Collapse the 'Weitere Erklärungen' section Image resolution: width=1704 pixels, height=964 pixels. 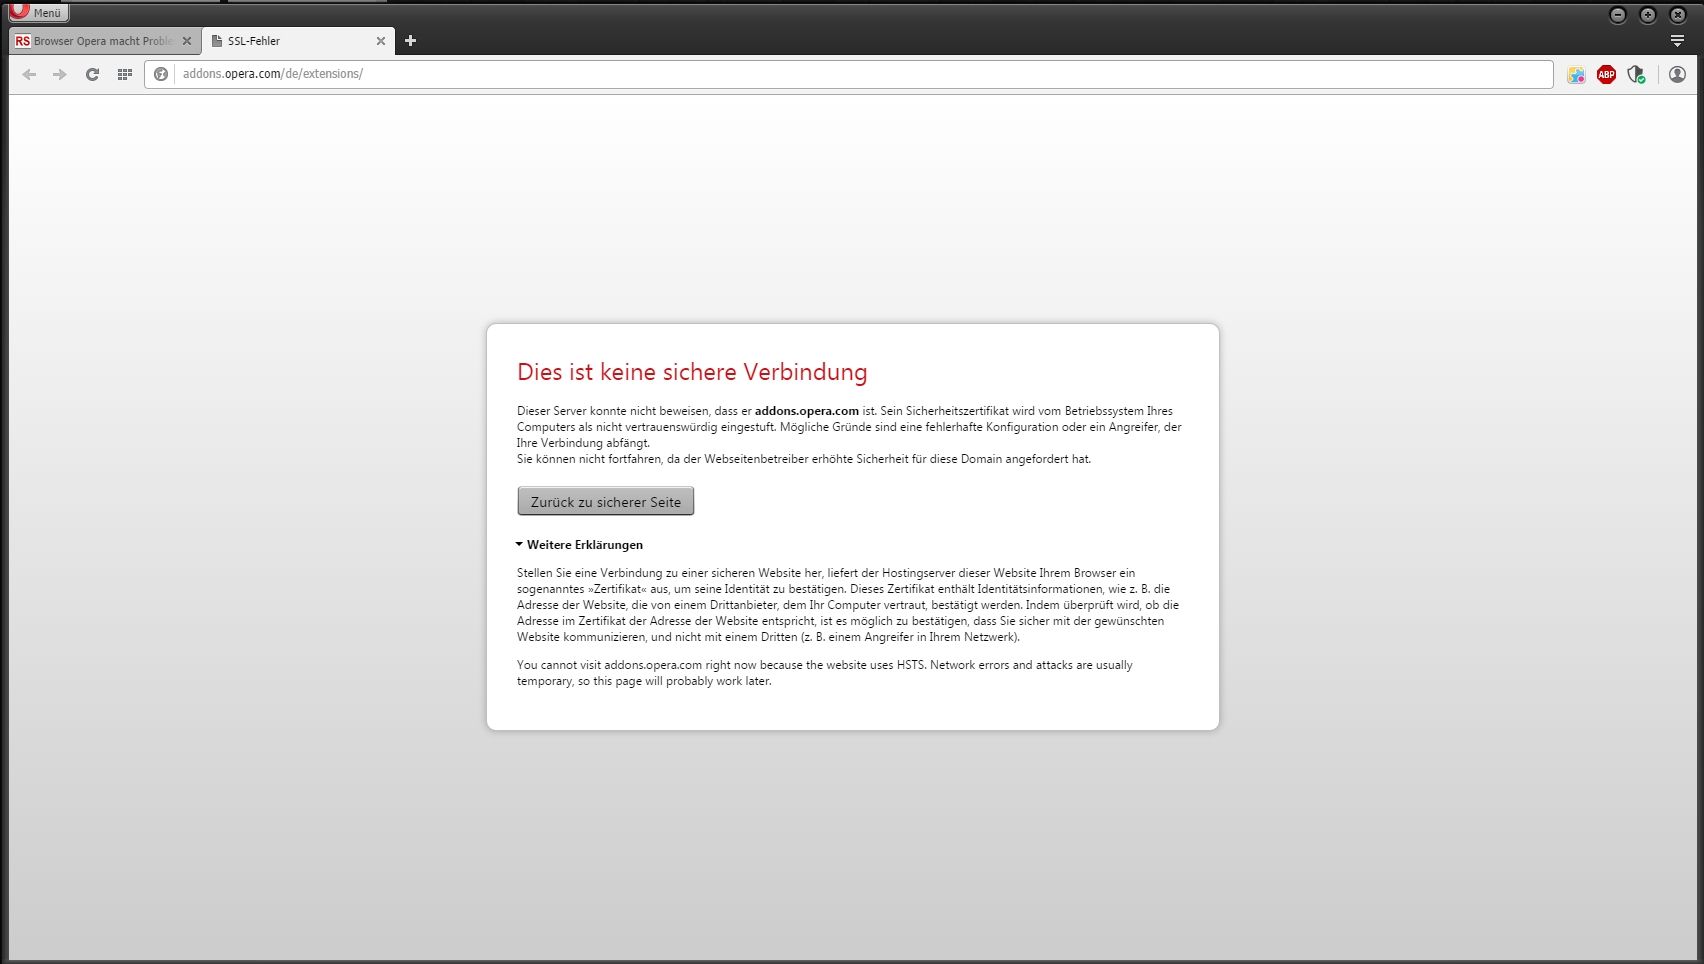click(579, 545)
